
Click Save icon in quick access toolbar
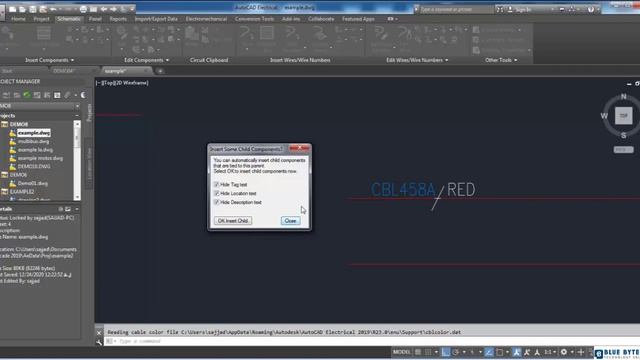click(33, 9)
